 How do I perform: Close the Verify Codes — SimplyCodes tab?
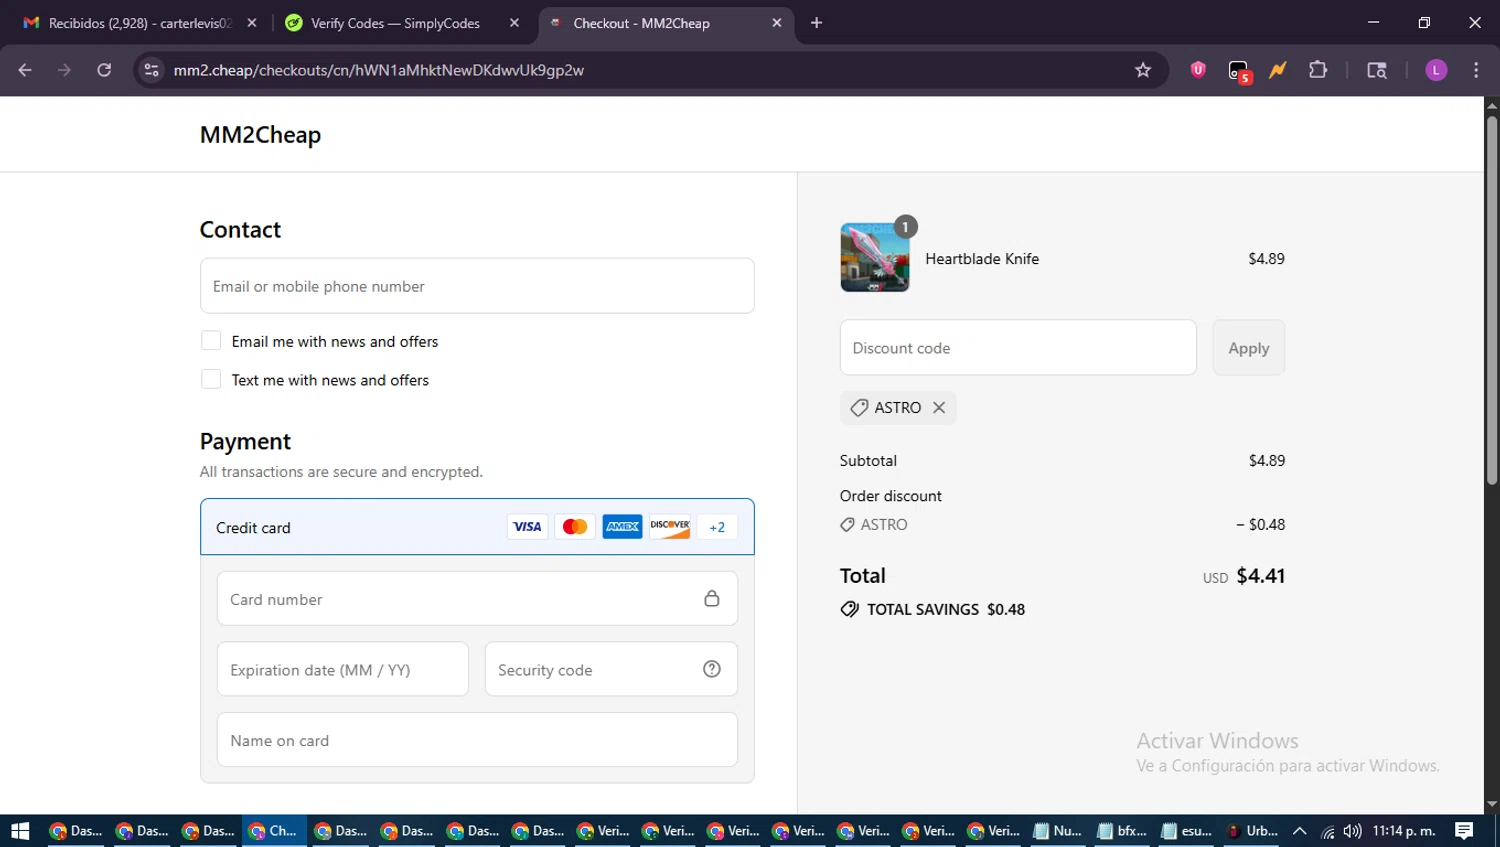coord(514,23)
